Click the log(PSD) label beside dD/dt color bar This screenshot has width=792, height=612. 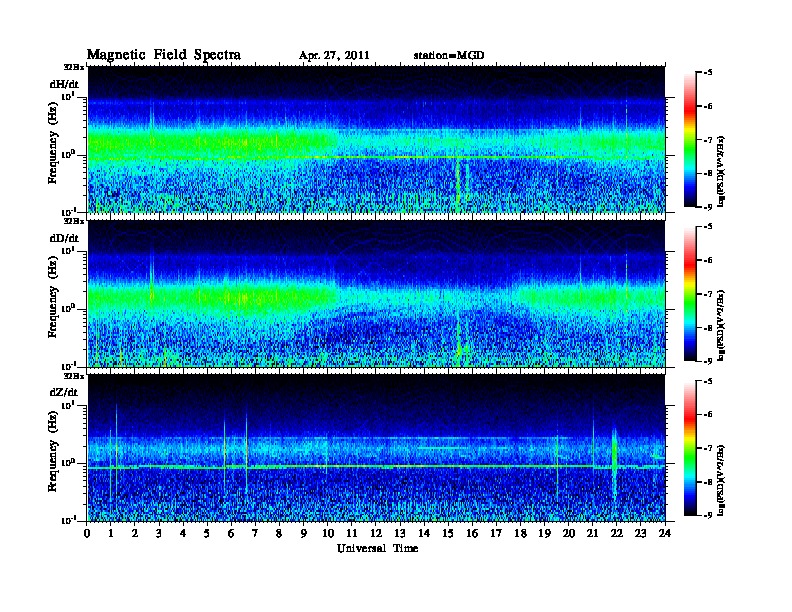click(721, 326)
